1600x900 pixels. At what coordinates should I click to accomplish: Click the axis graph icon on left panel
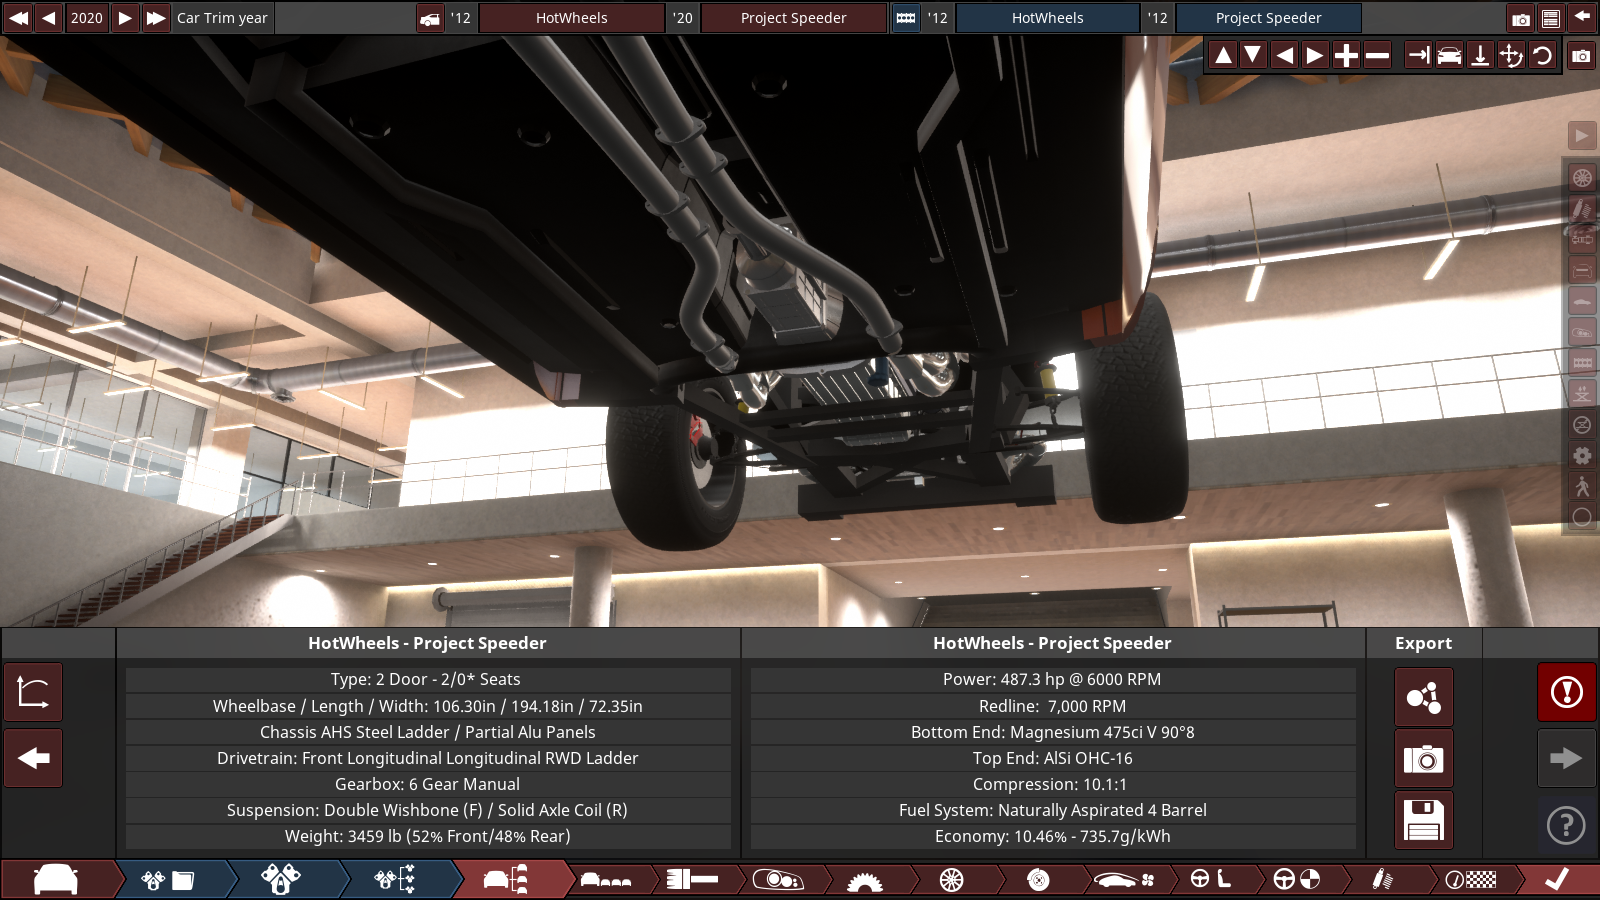[x=33, y=692]
